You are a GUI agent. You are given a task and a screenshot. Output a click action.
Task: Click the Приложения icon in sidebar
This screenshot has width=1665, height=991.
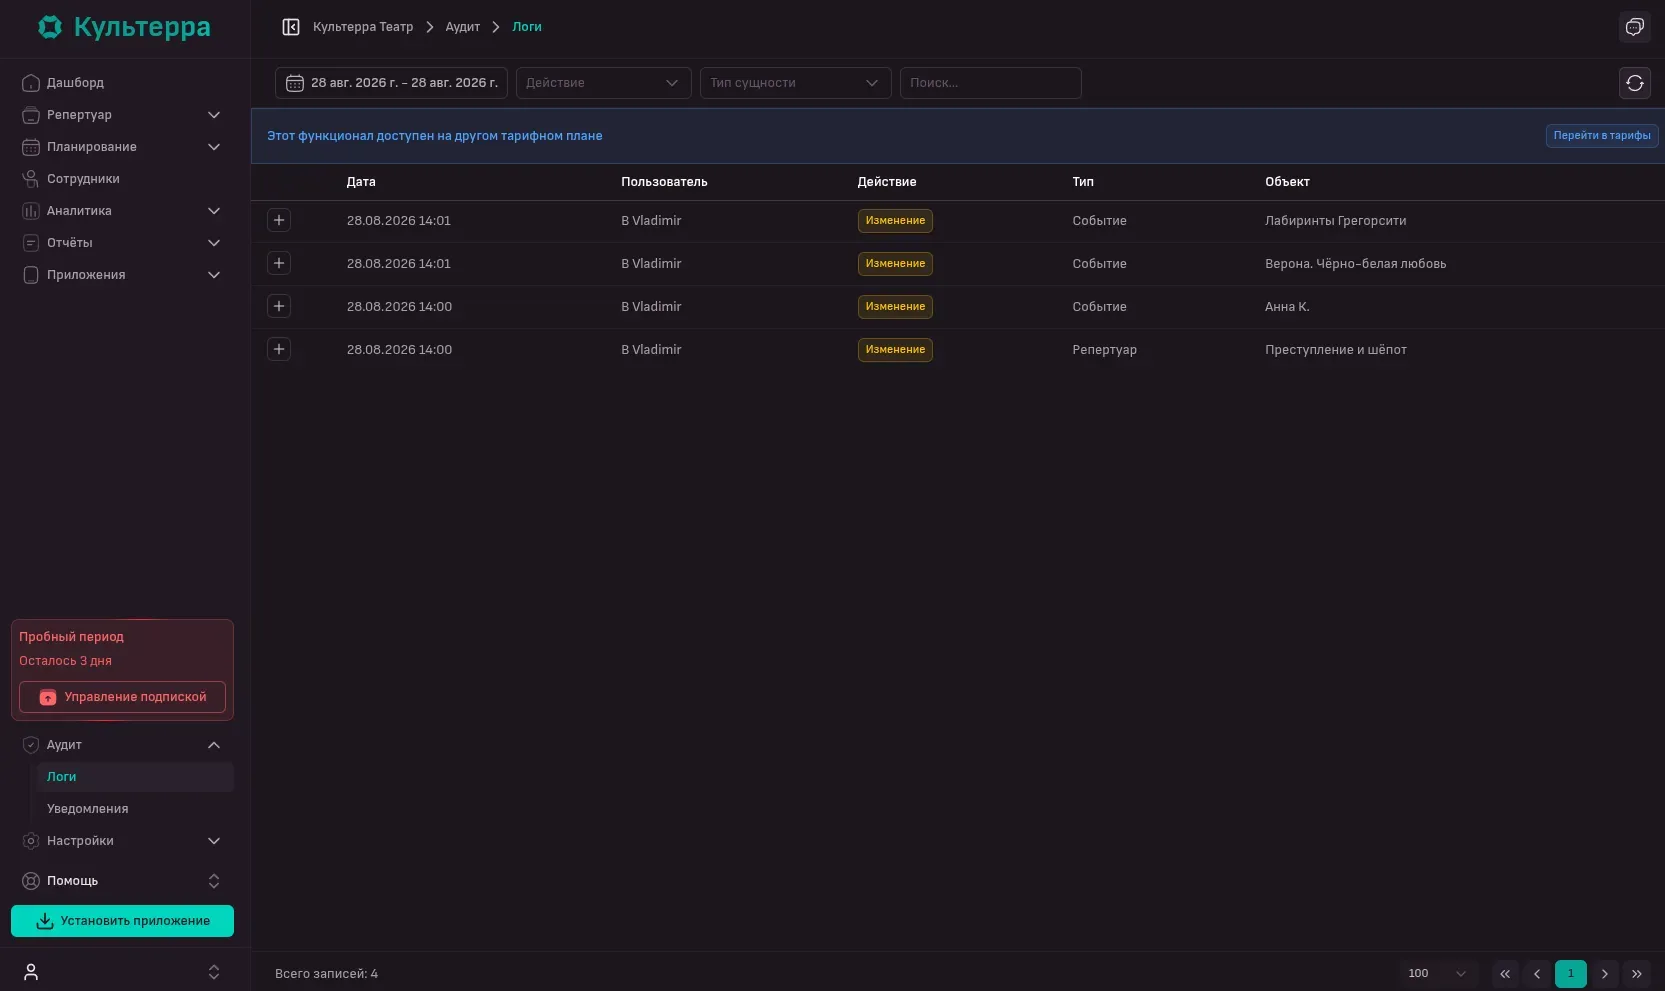[31, 275]
